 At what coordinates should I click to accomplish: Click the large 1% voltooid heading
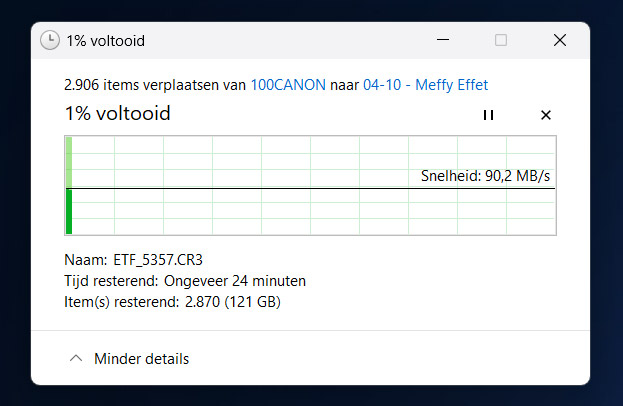(x=118, y=114)
